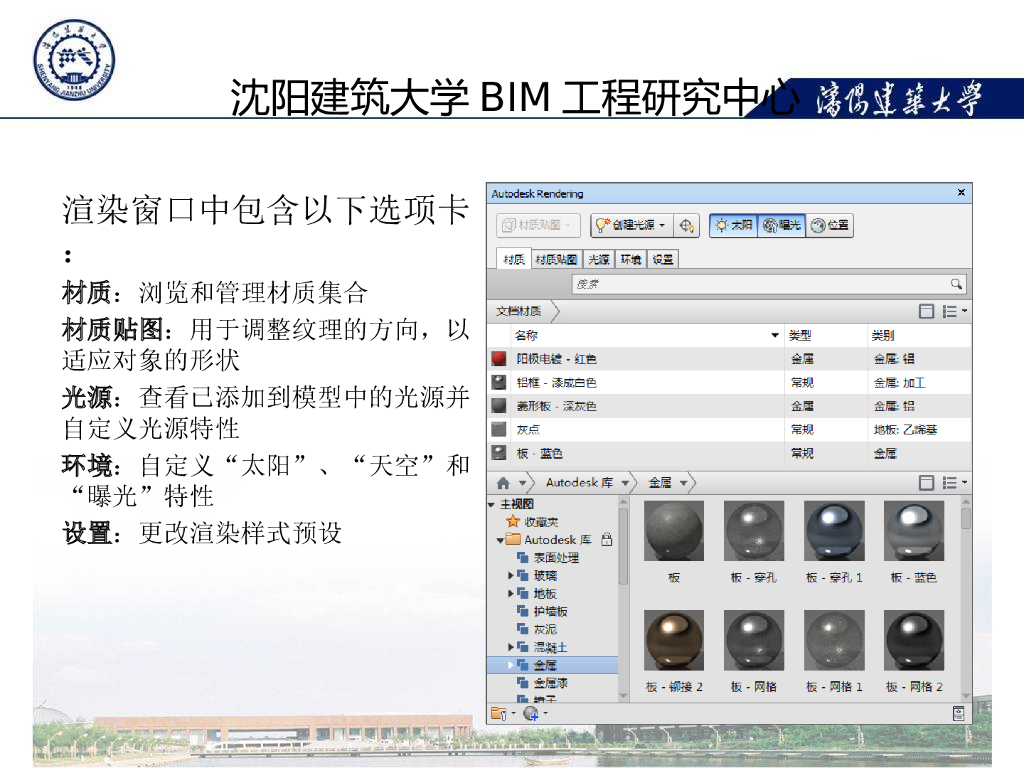This screenshot has width=1024, height=768.
Task: Click the tree panel vertical scrollbar
Action: coord(623,599)
